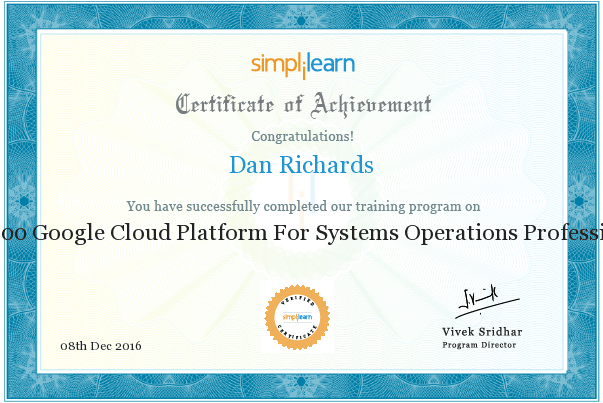
Task: Select the 'Congratulations!' text
Action: click(302, 137)
